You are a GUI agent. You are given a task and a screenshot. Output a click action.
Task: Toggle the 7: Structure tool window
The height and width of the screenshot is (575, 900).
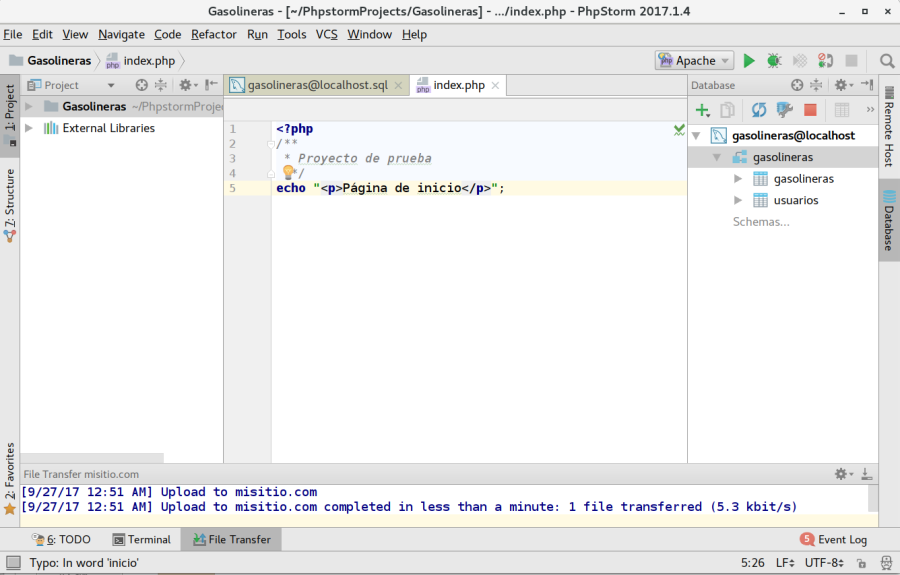pos(10,205)
